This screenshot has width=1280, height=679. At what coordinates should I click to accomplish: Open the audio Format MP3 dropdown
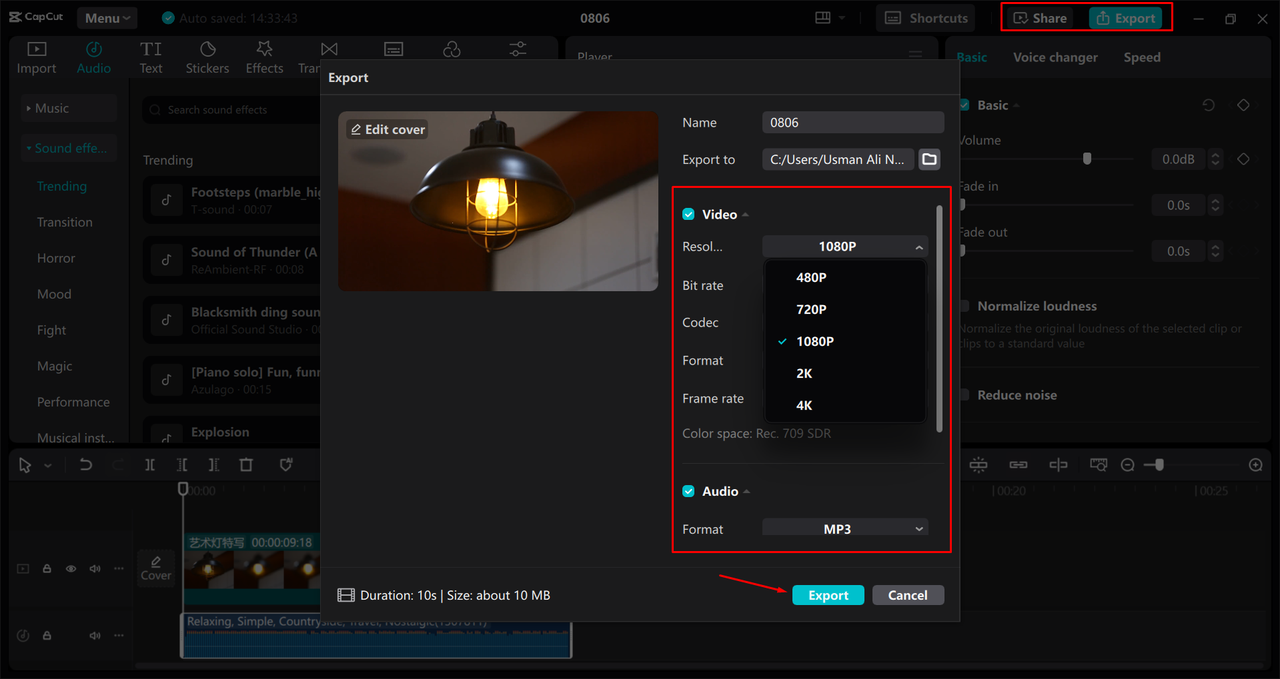click(845, 529)
